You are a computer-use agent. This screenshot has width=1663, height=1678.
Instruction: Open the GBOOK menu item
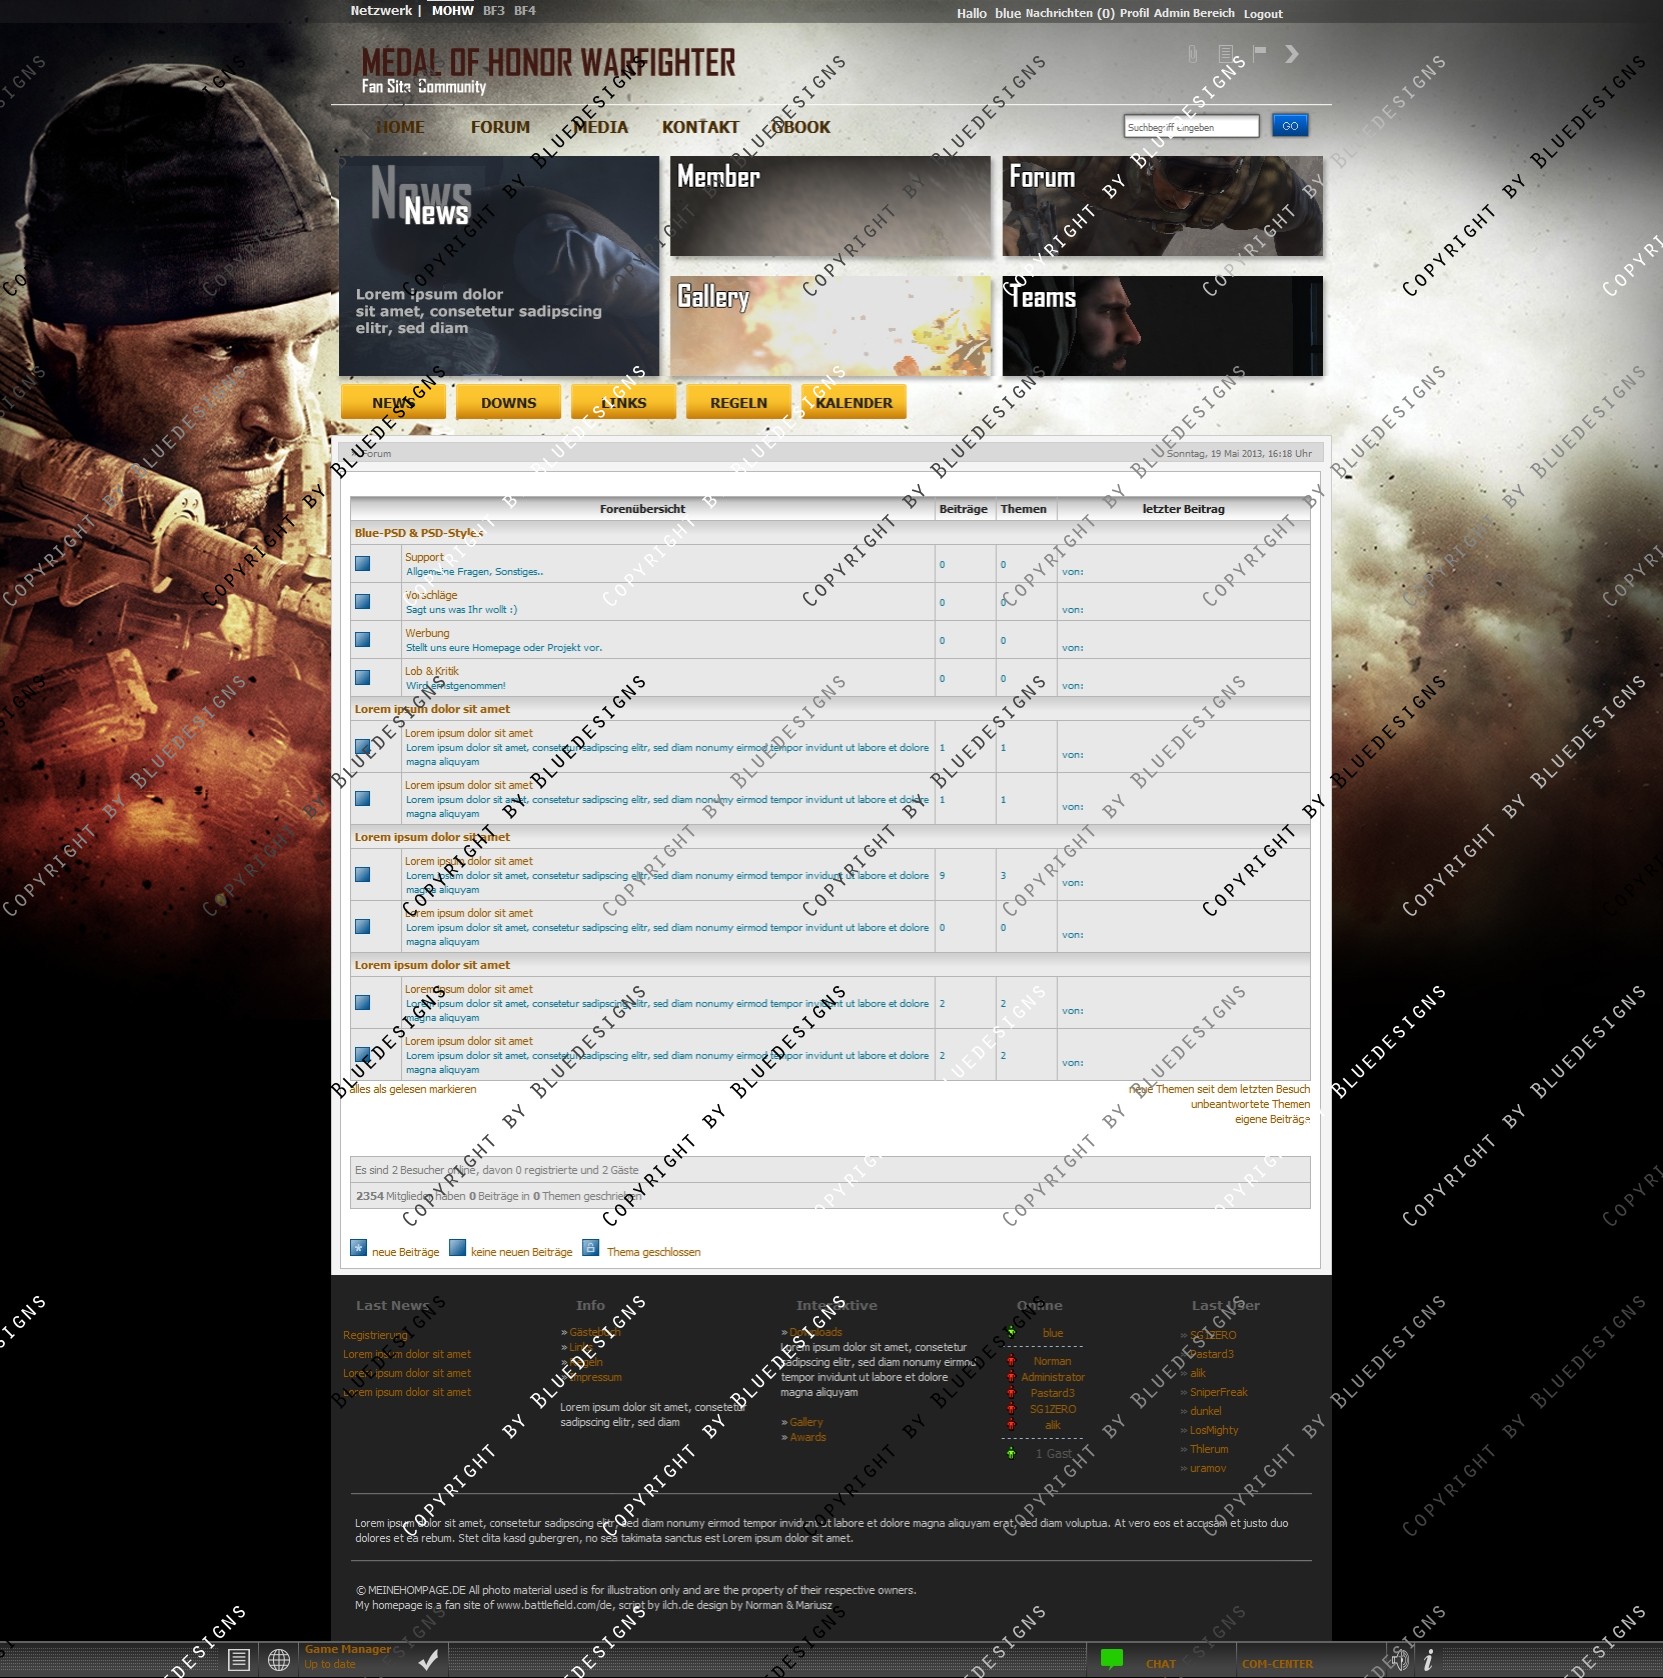point(801,127)
